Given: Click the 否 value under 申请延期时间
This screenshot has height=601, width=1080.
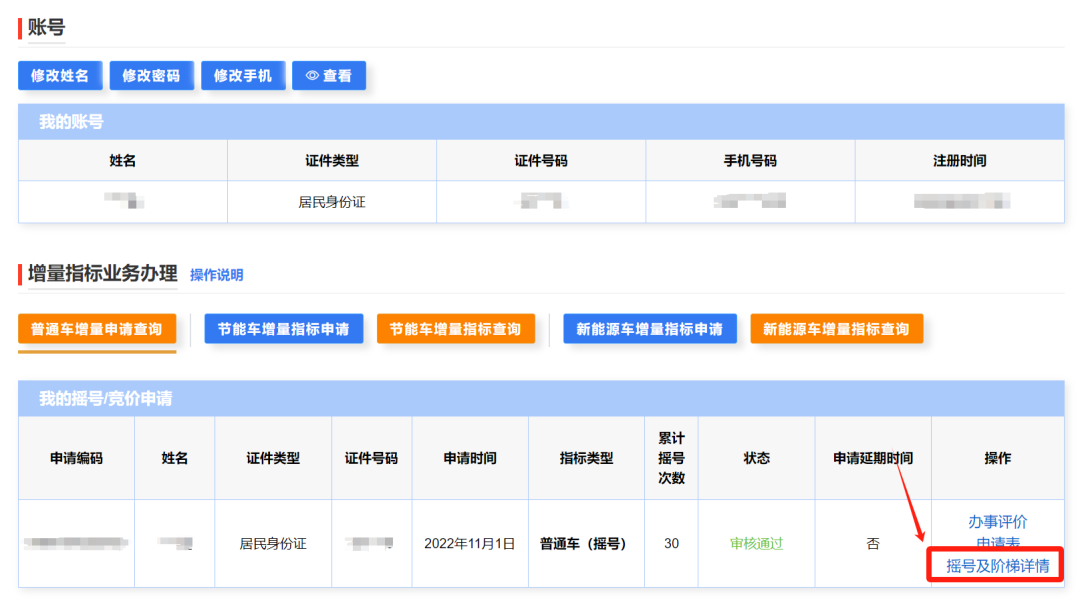Looking at the screenshot, I should [x=873, y=544].
